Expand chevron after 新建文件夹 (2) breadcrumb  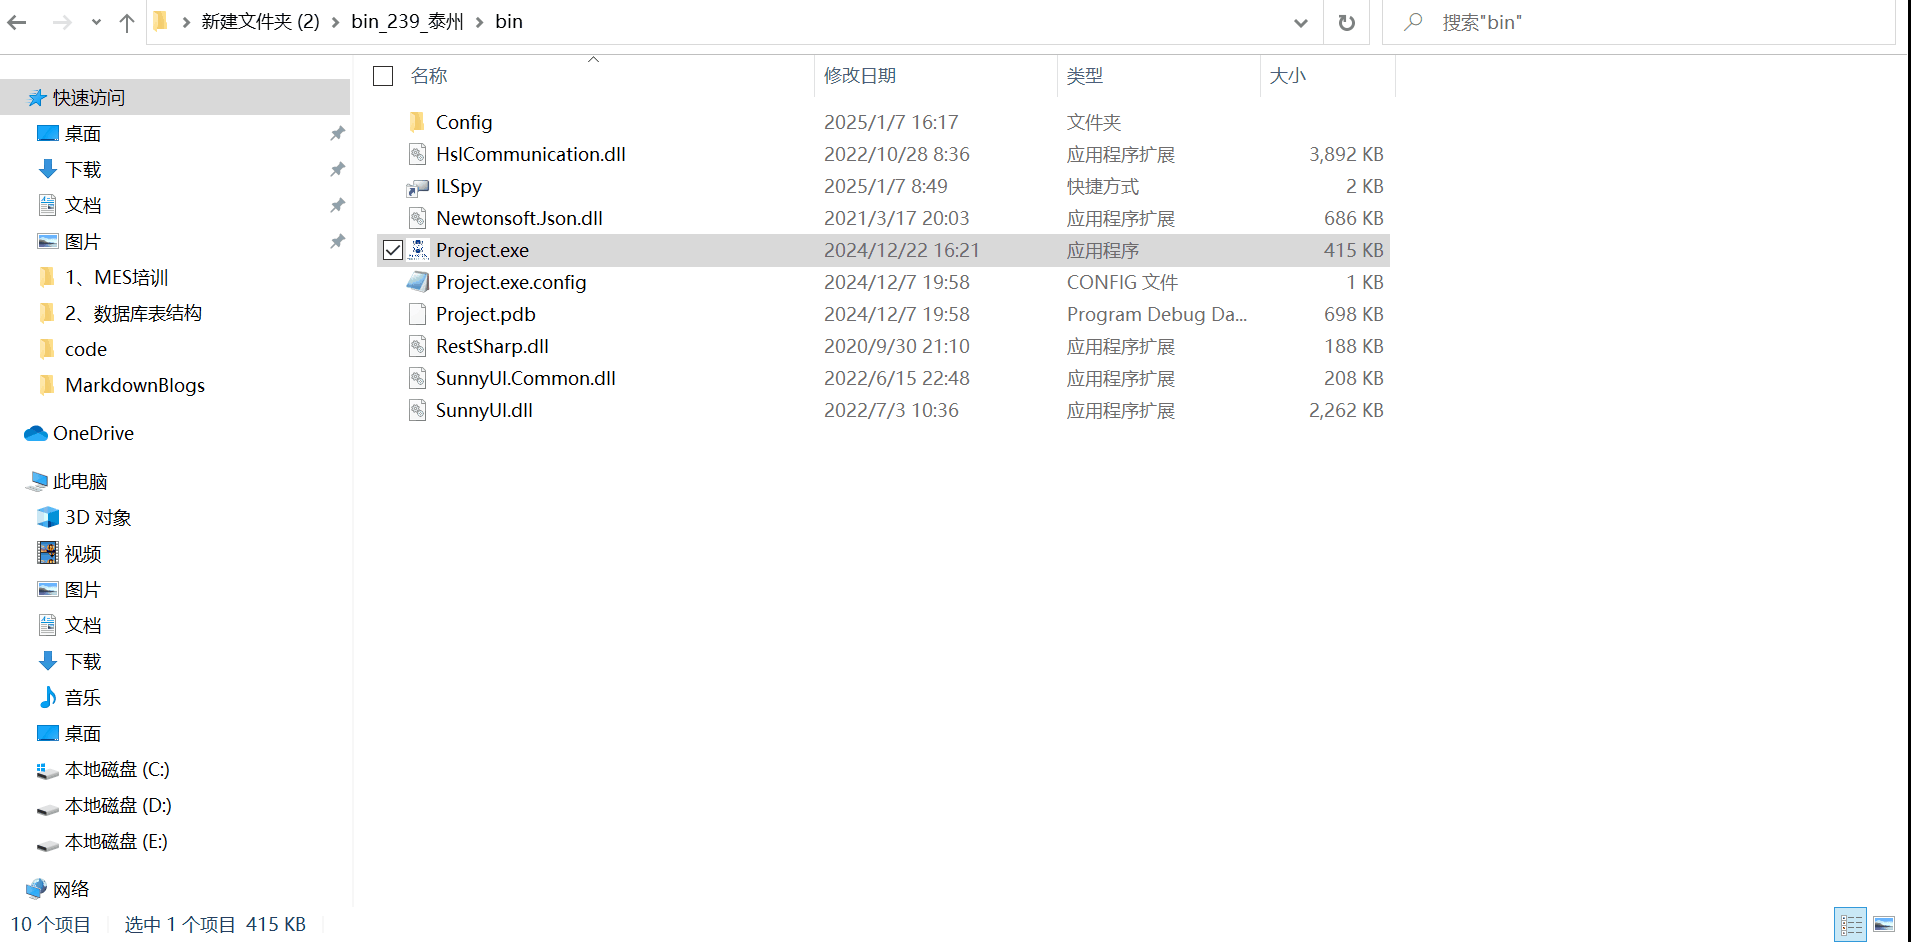click(x=336, y=22)
